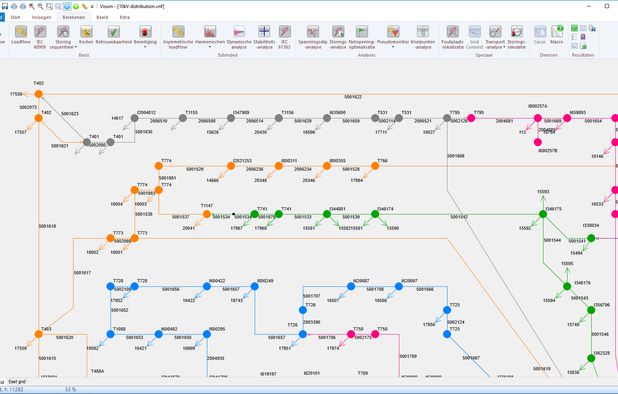Run Asymmetrische loadflow
Image resolution: width=618 pixels, height=394 pixels.
178,37
